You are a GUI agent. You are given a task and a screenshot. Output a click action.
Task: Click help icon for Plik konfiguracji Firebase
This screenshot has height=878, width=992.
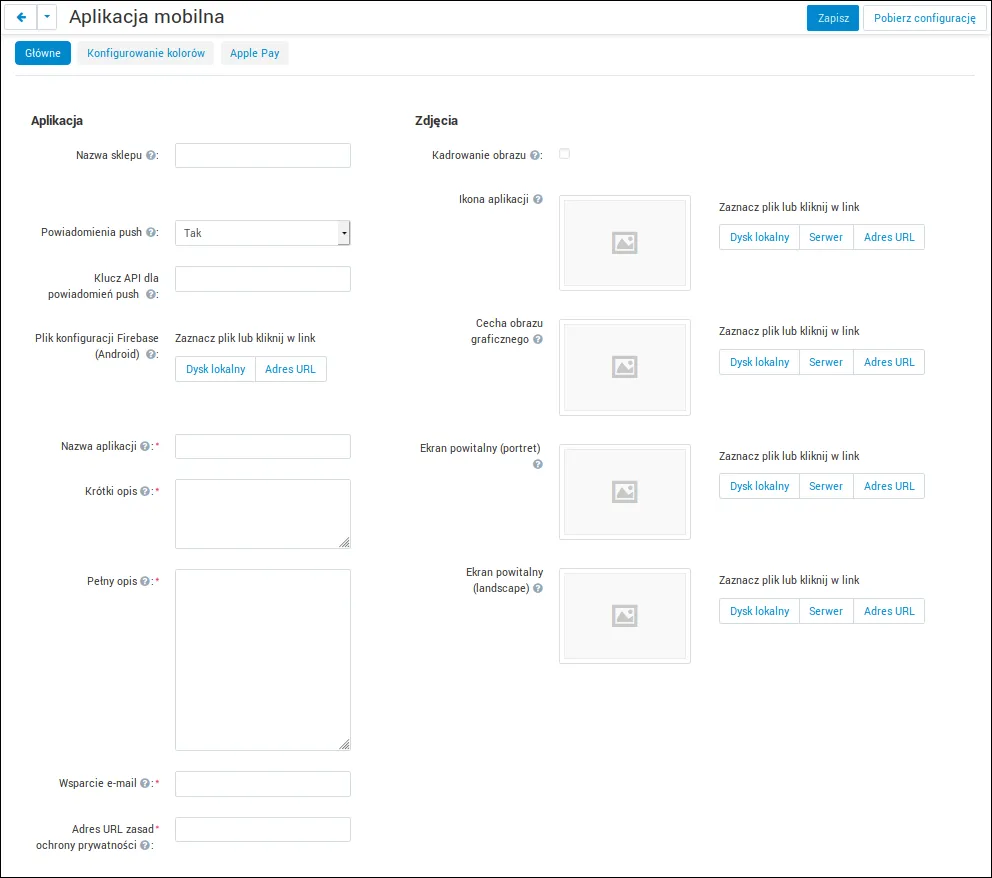[151, 354]
